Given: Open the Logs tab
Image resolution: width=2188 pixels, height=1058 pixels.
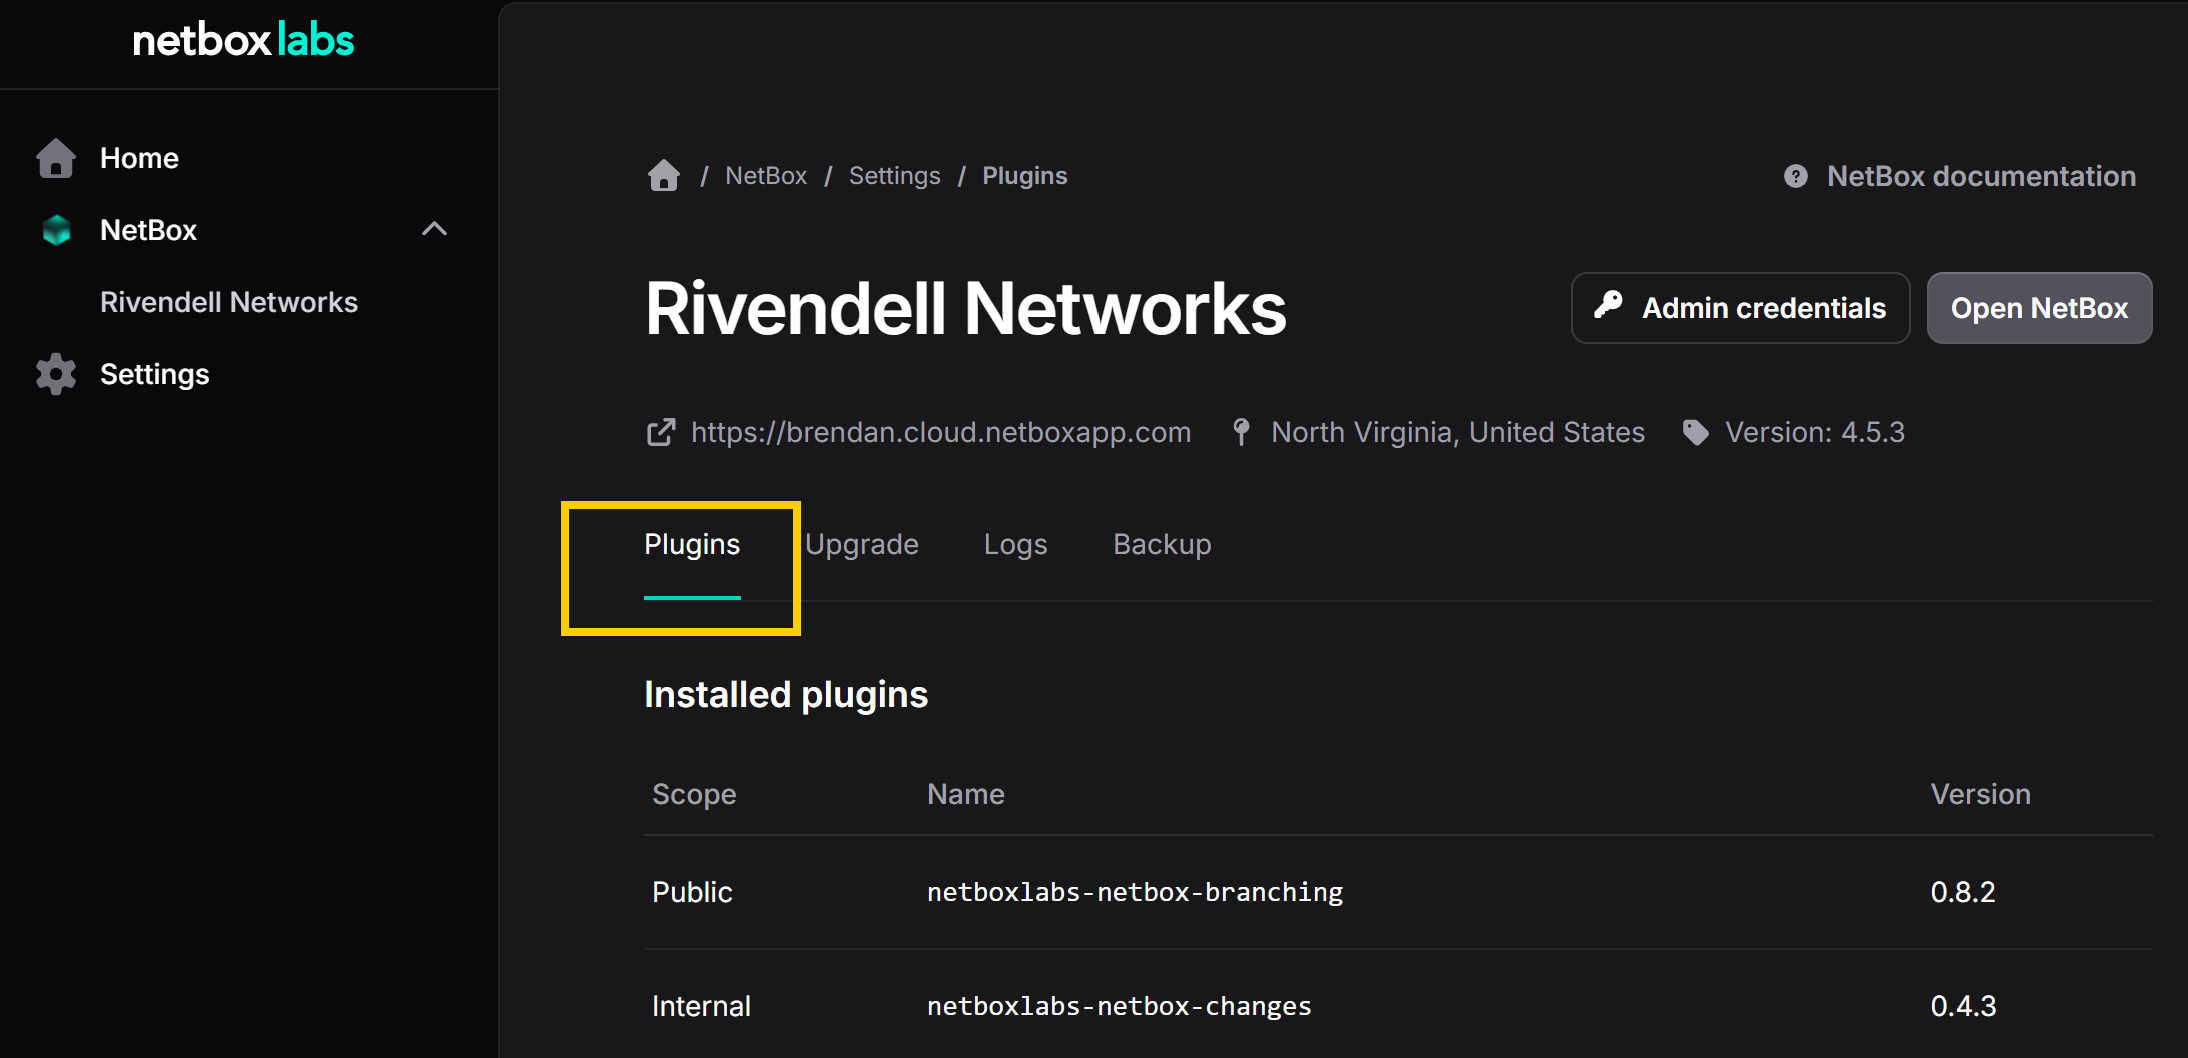Looking at the screenshot, I should (x=1015, y=544).
